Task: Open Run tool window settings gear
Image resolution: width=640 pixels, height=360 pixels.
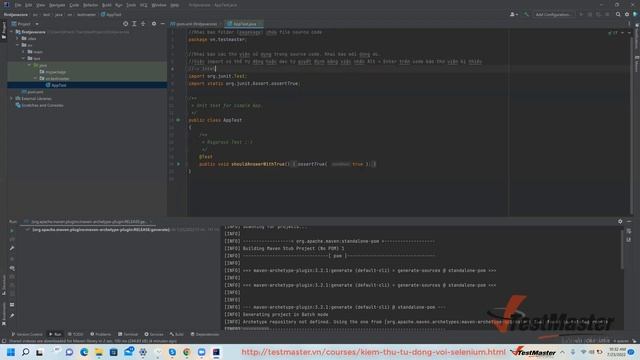Action: [620, 221]
